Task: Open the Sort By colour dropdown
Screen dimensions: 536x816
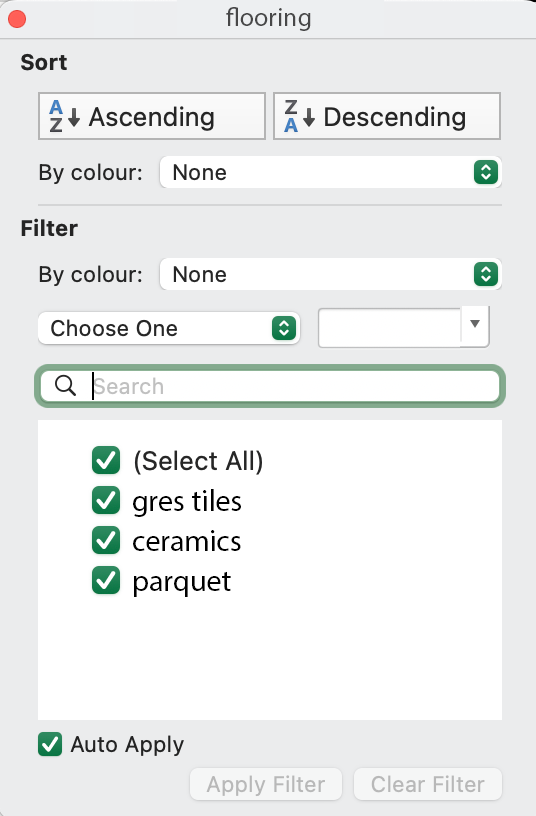Action: (330, 172)
